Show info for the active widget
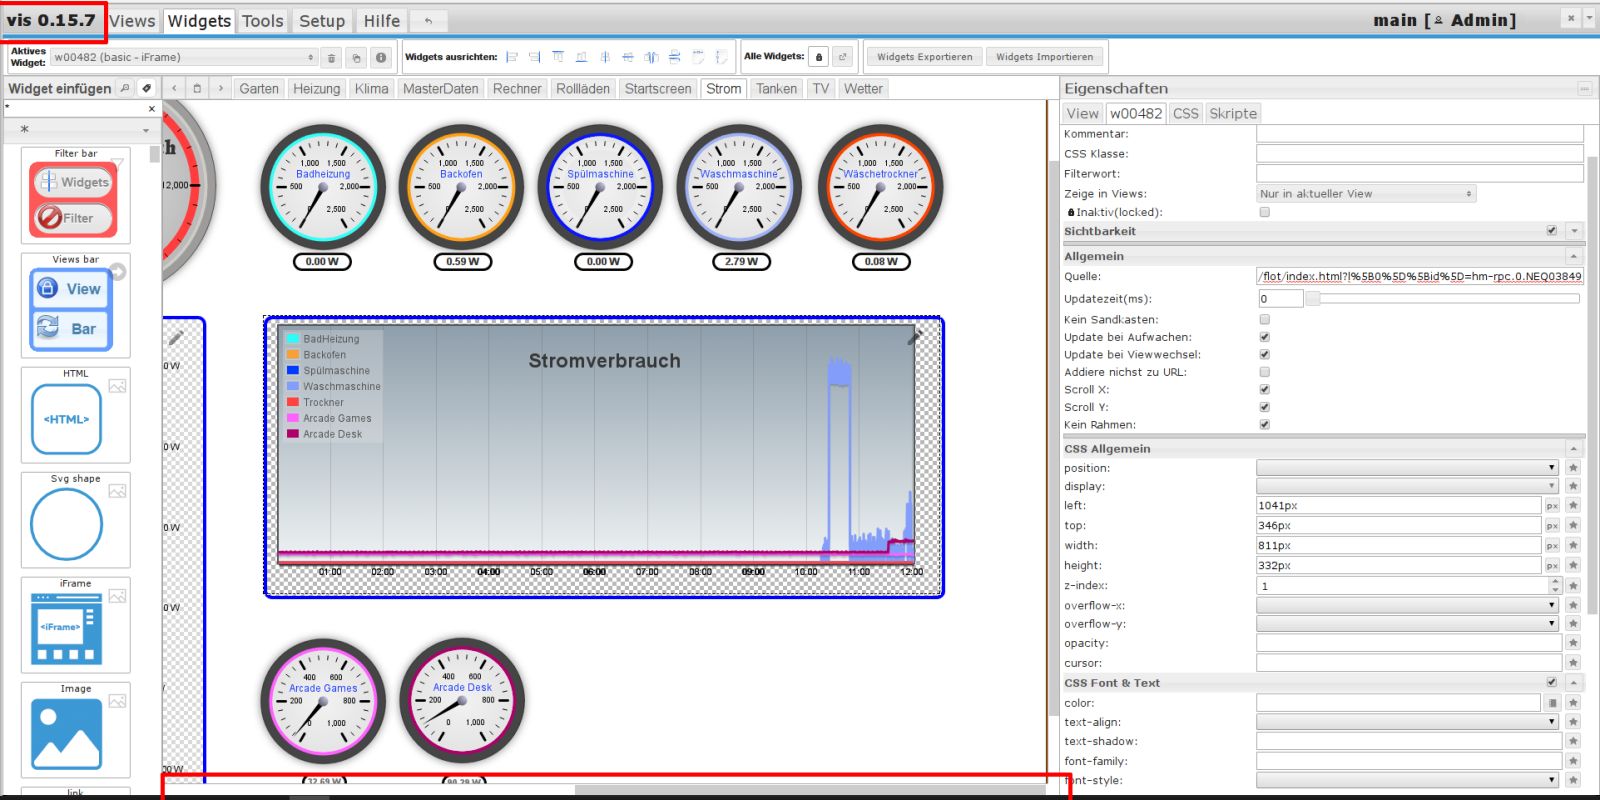Screen dimensions: 1600x800 click(381, 58)
